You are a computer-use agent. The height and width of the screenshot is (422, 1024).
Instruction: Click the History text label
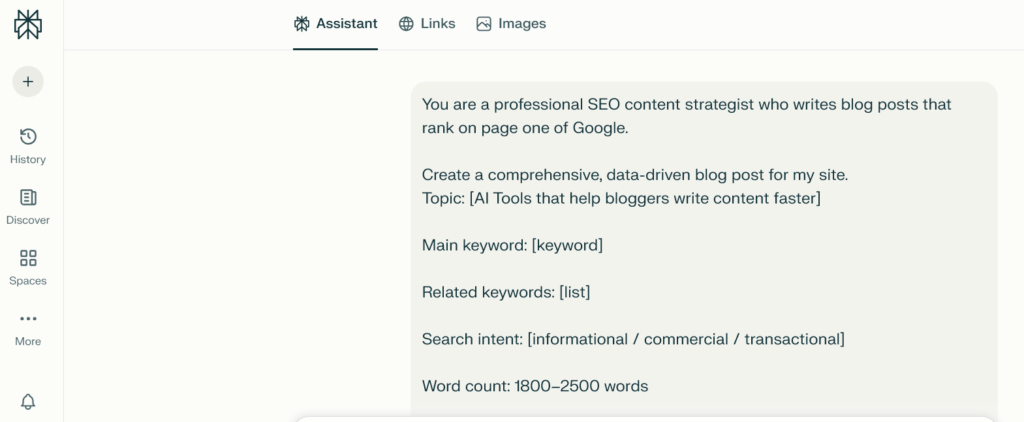pyautogui.click(x=28, y=160)
